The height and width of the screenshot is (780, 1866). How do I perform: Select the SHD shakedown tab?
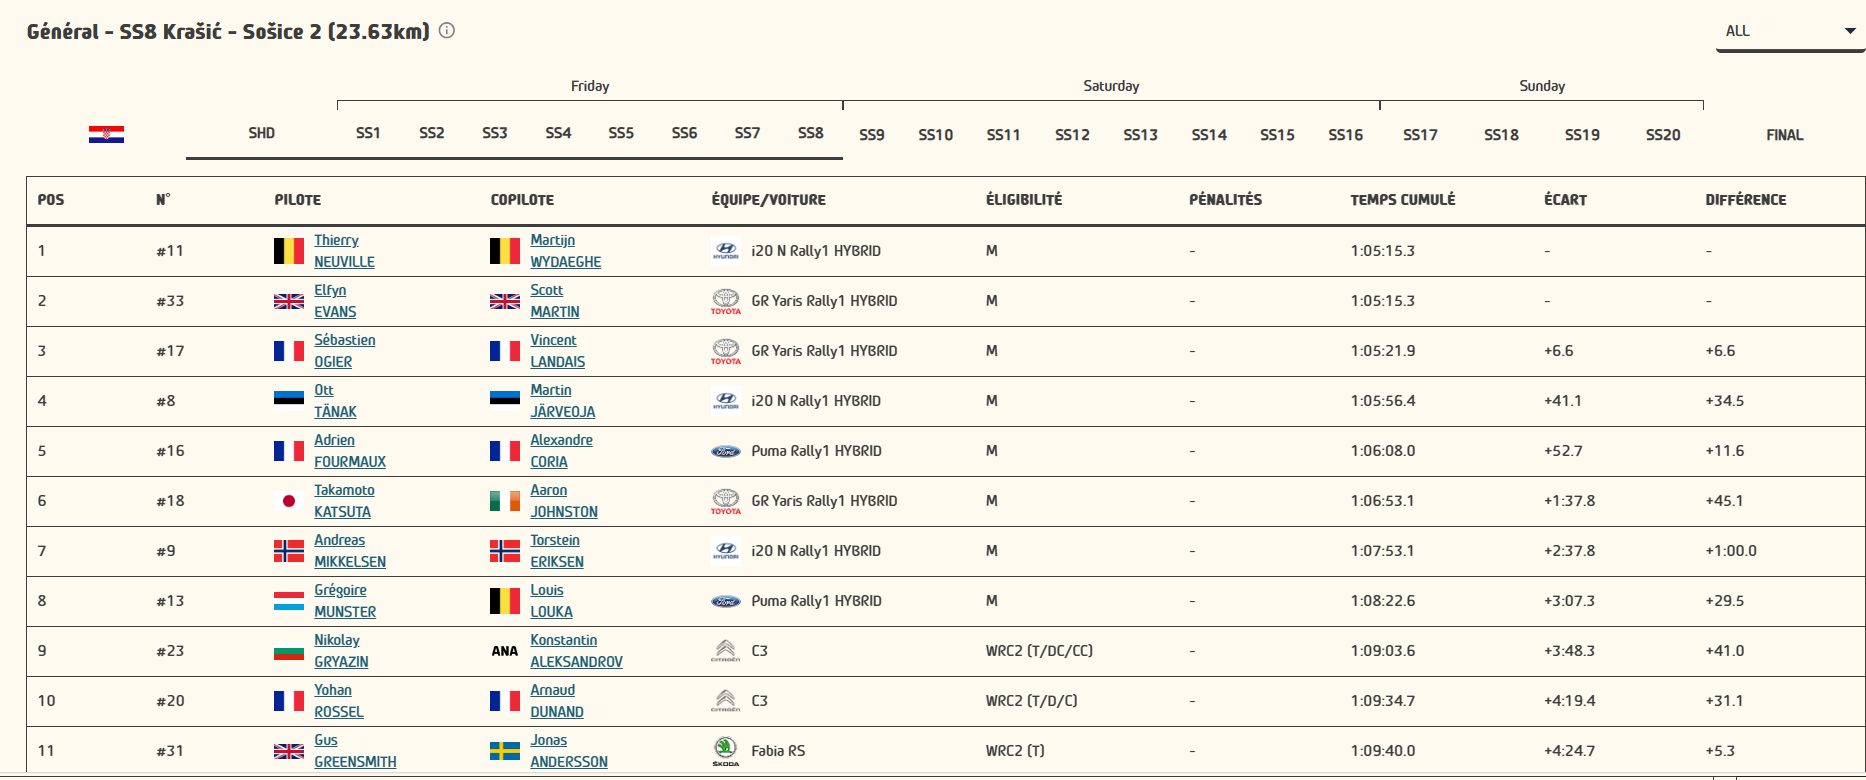(x=261, y=133)
